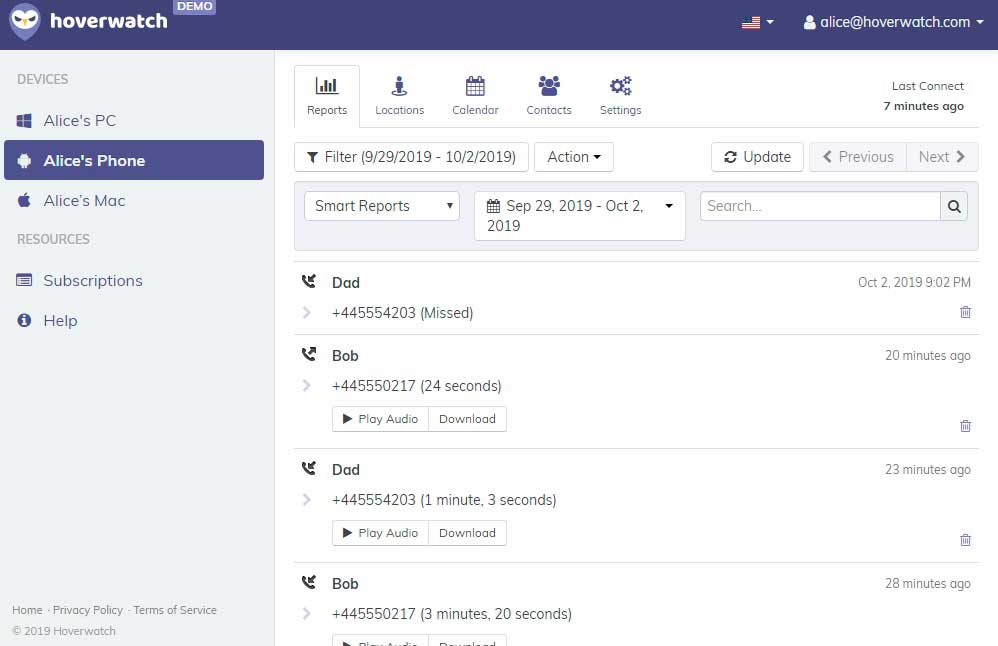
Task: Select Alice's Mac device
Action: point(134,200)
